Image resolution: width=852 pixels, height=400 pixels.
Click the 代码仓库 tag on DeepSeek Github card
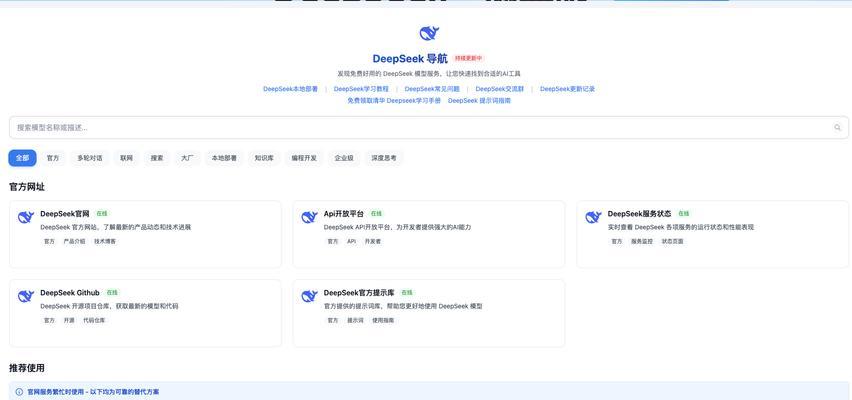click(x=94, y=321)
